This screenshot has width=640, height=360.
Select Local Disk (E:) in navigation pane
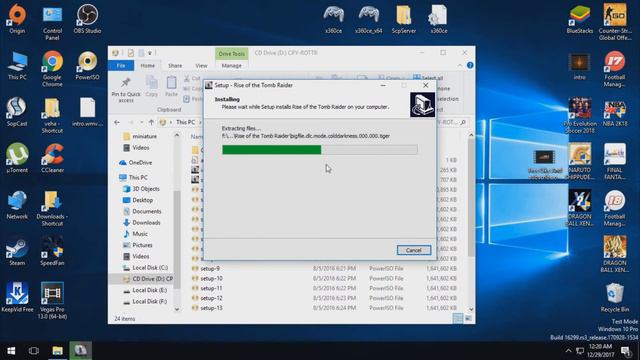point(149,290)
